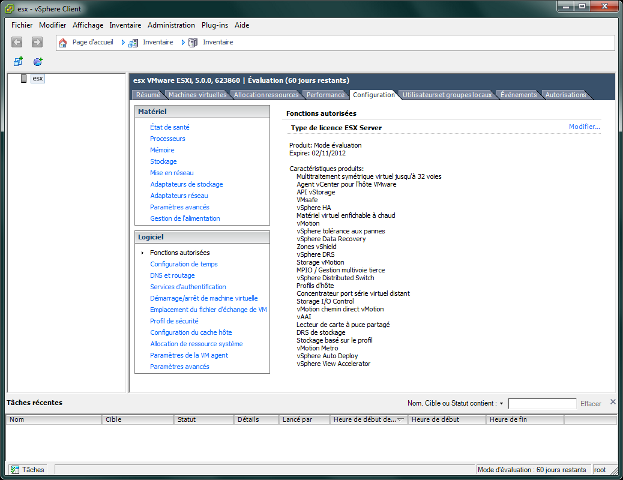Switch to the Allocation ressources tab
The image size is (623, 480).
pos(266,95)
